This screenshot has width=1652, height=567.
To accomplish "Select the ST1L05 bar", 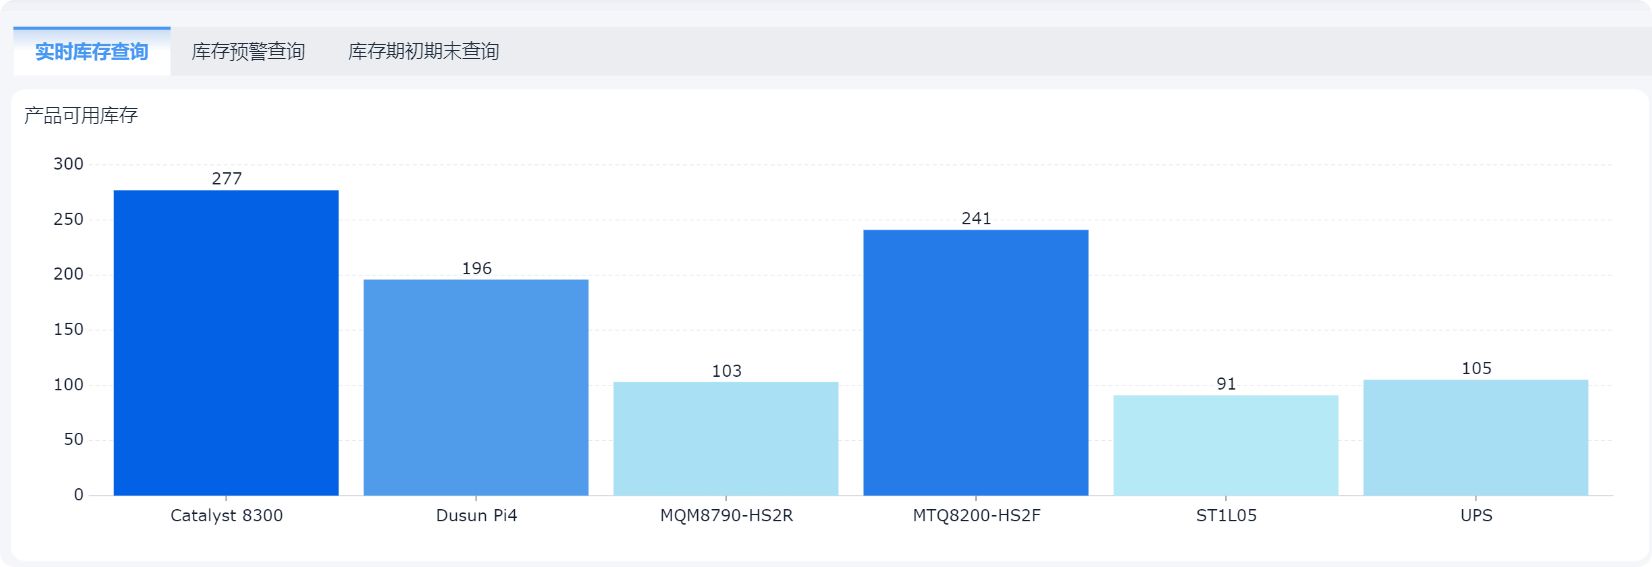I will click(1226, 445).
